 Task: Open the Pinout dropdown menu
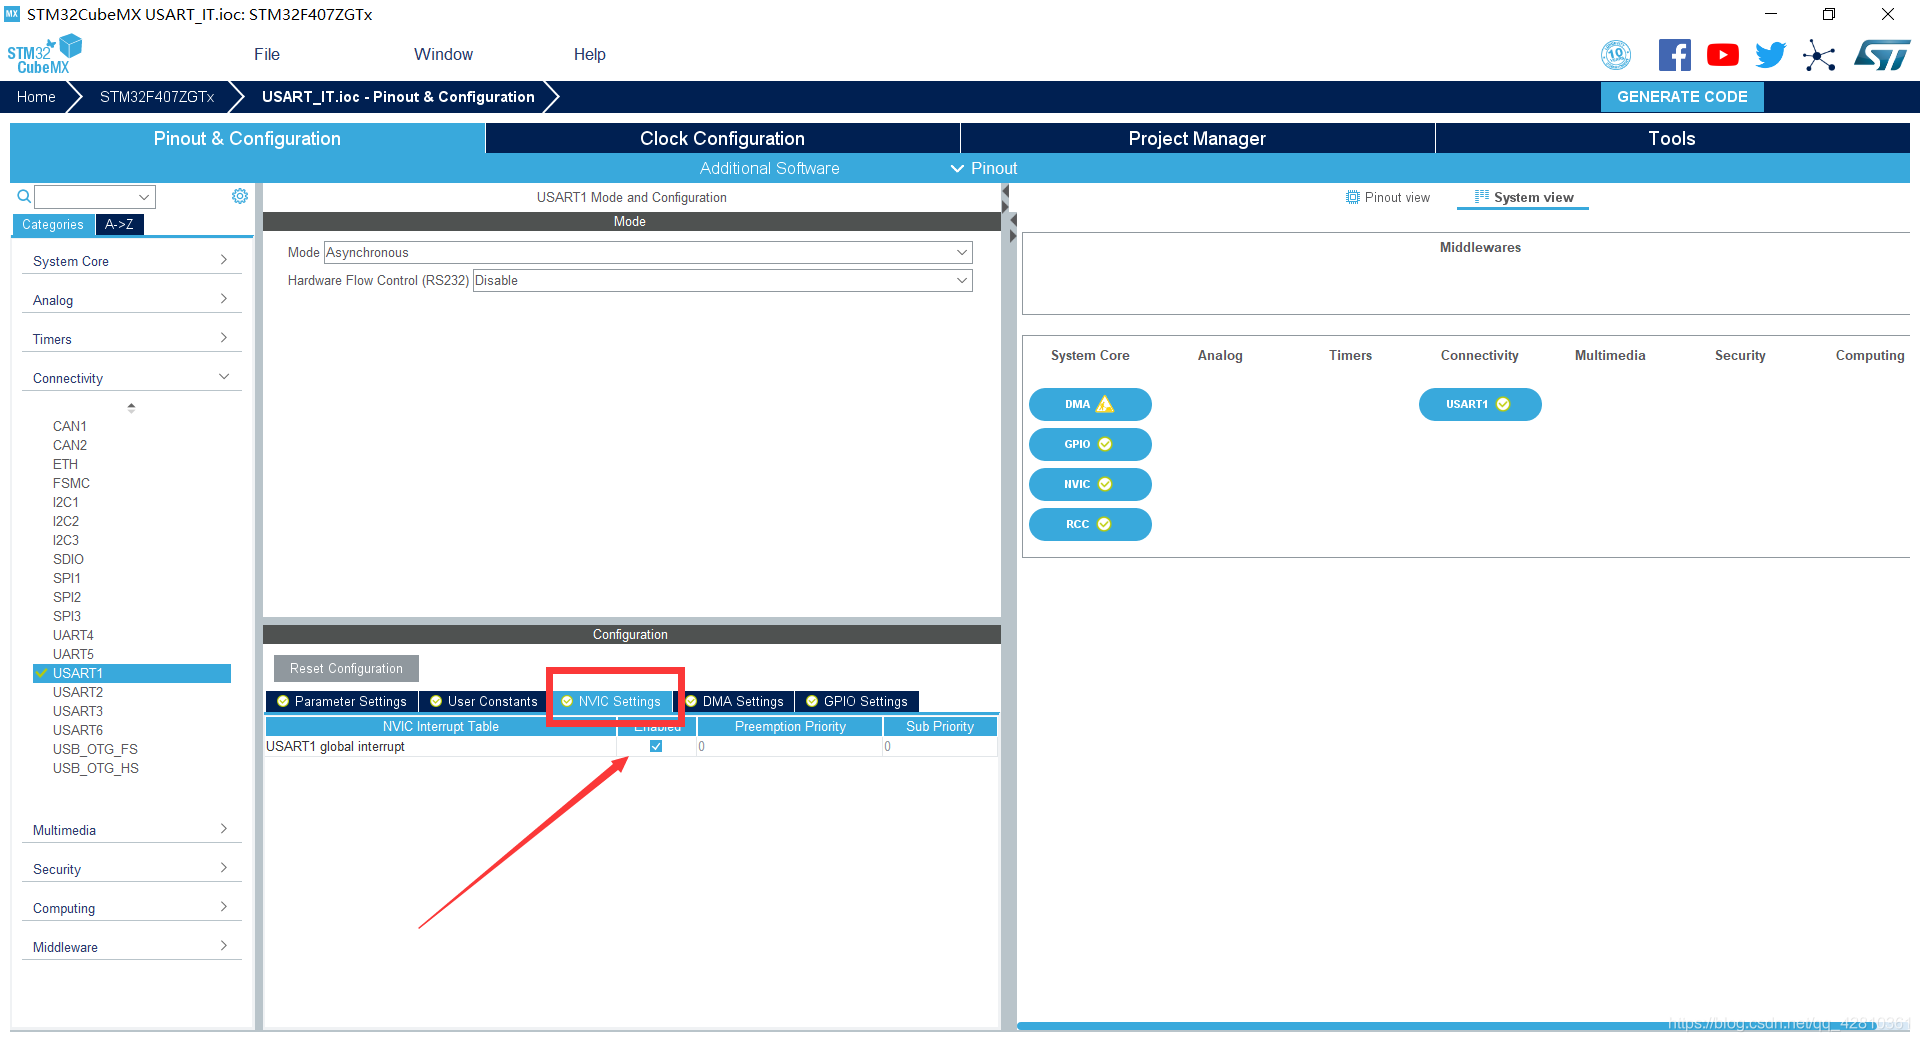[984, 168]
